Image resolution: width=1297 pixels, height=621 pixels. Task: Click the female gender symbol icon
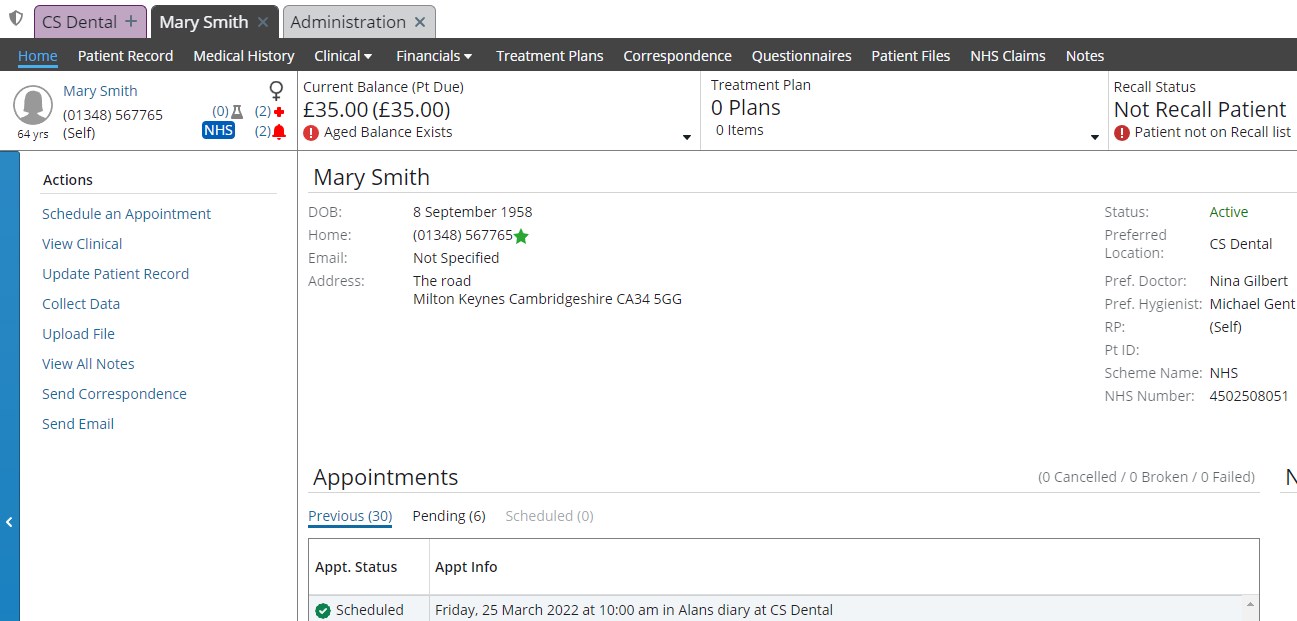coord(277,91)
